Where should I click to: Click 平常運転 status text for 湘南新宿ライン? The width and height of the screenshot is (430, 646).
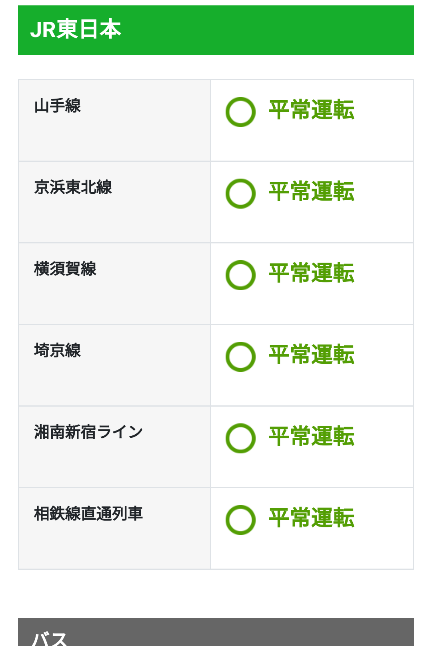tap(311, 436)
